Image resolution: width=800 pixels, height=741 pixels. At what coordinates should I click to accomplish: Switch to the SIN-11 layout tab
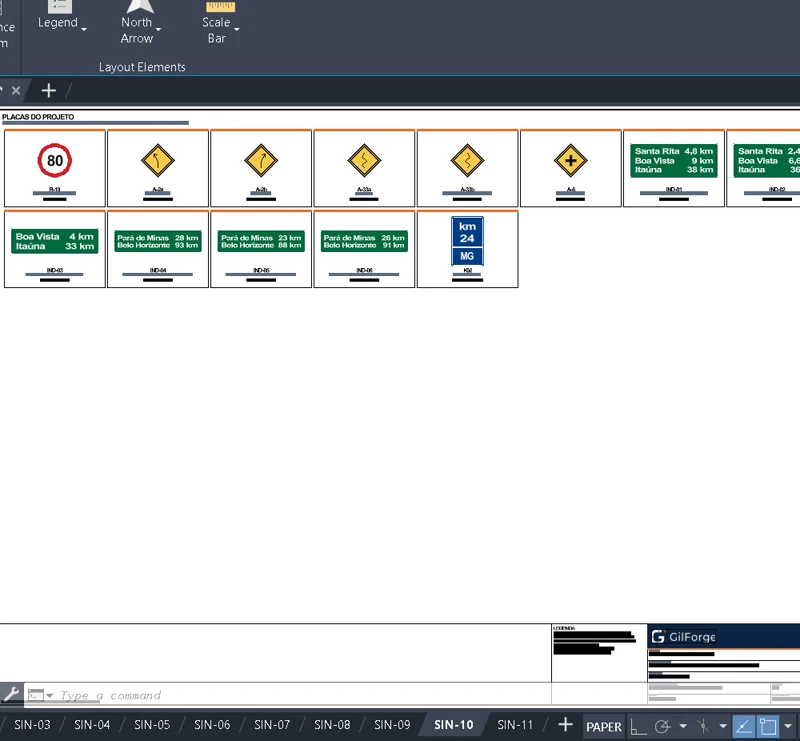point(515,725)
